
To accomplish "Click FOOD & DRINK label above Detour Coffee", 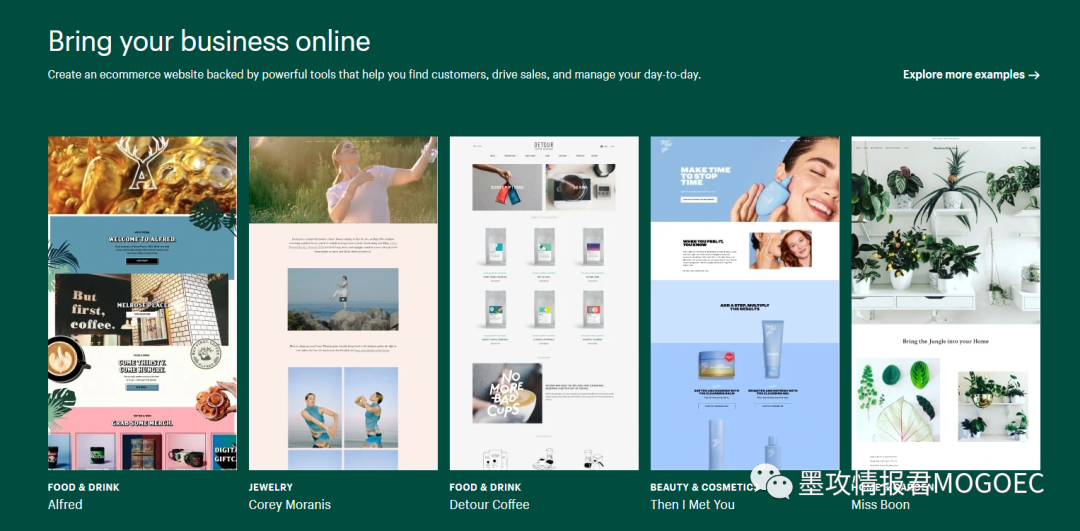I will pyautogui.click(x=486, y=487).
